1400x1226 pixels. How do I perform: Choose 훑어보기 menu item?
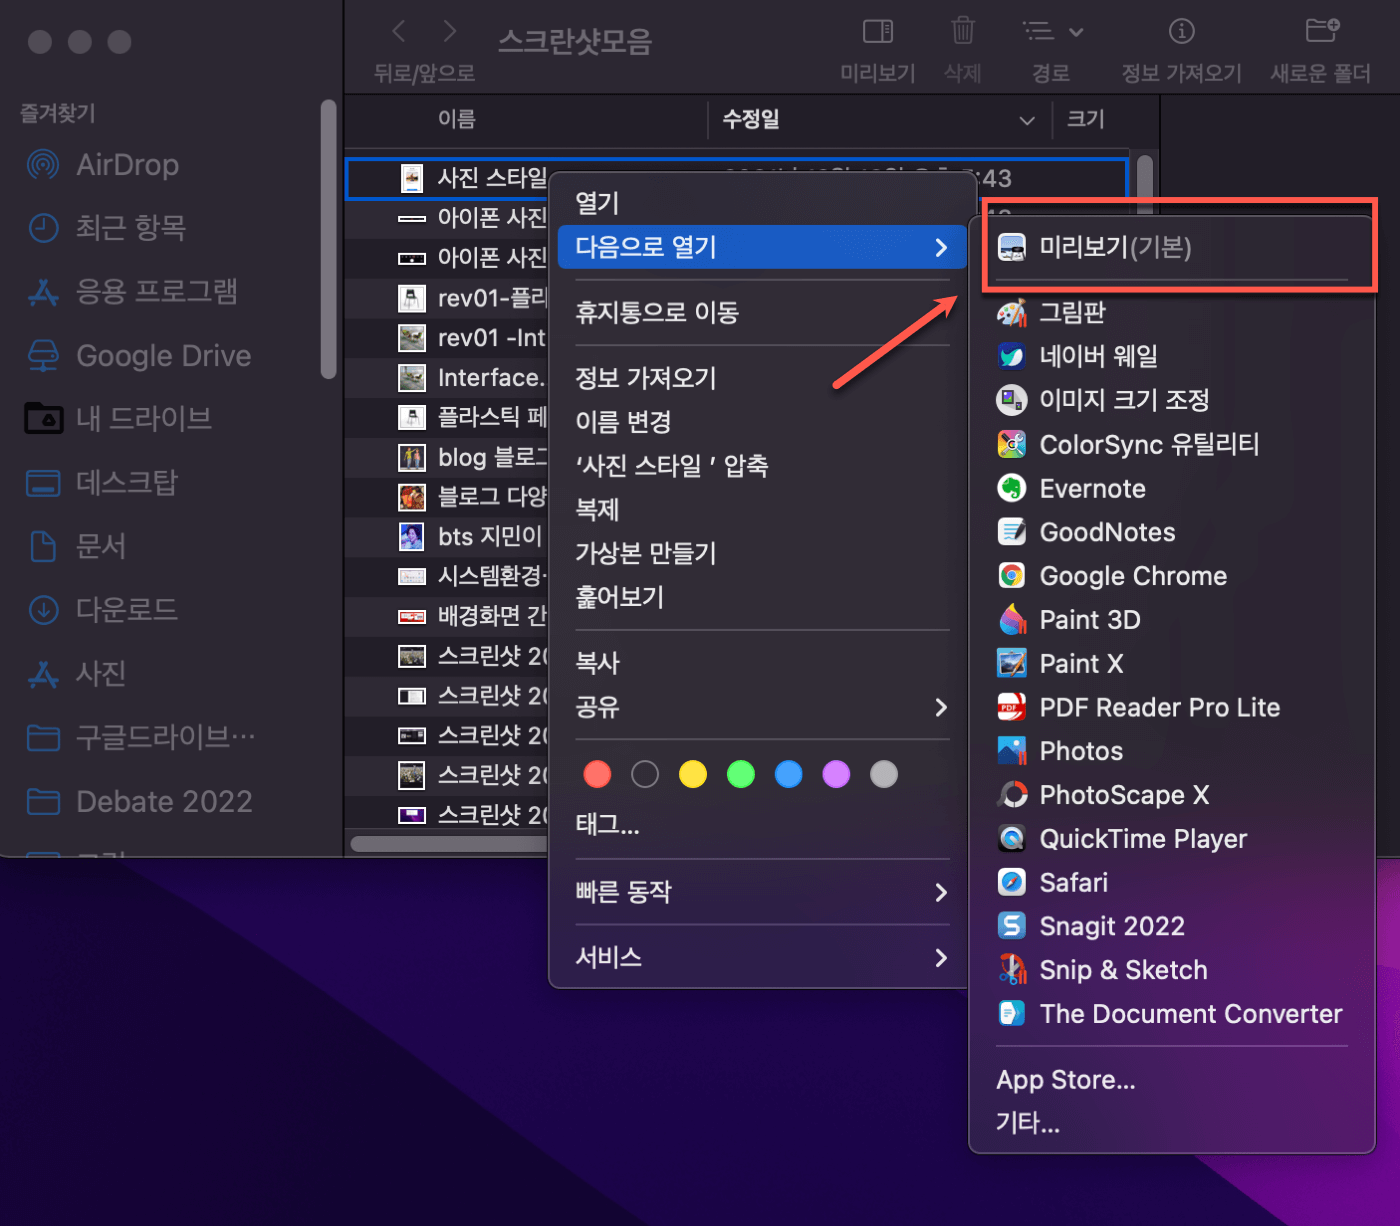pos(762,597)
